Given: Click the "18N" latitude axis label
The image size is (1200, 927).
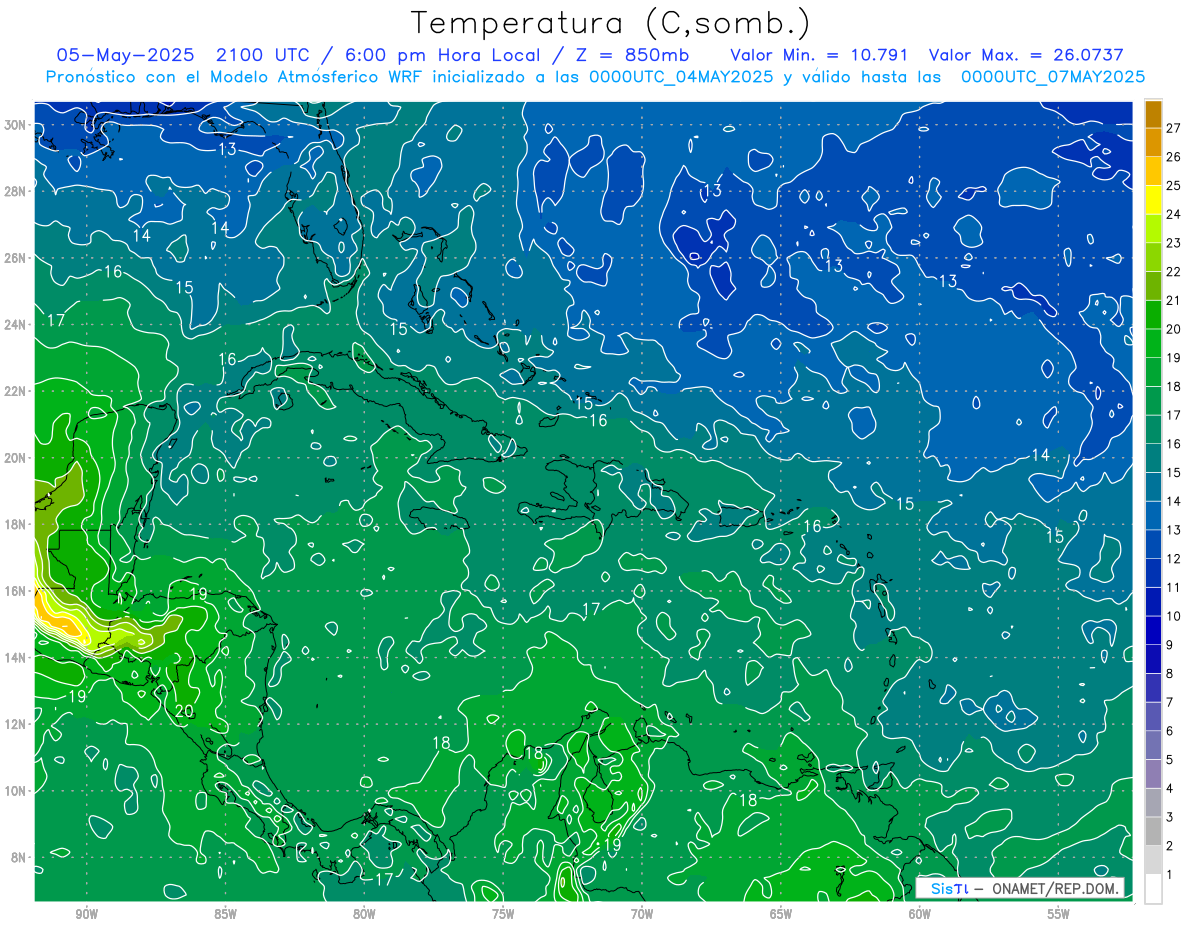Looking at the screenshot, I should coord(16,524).
